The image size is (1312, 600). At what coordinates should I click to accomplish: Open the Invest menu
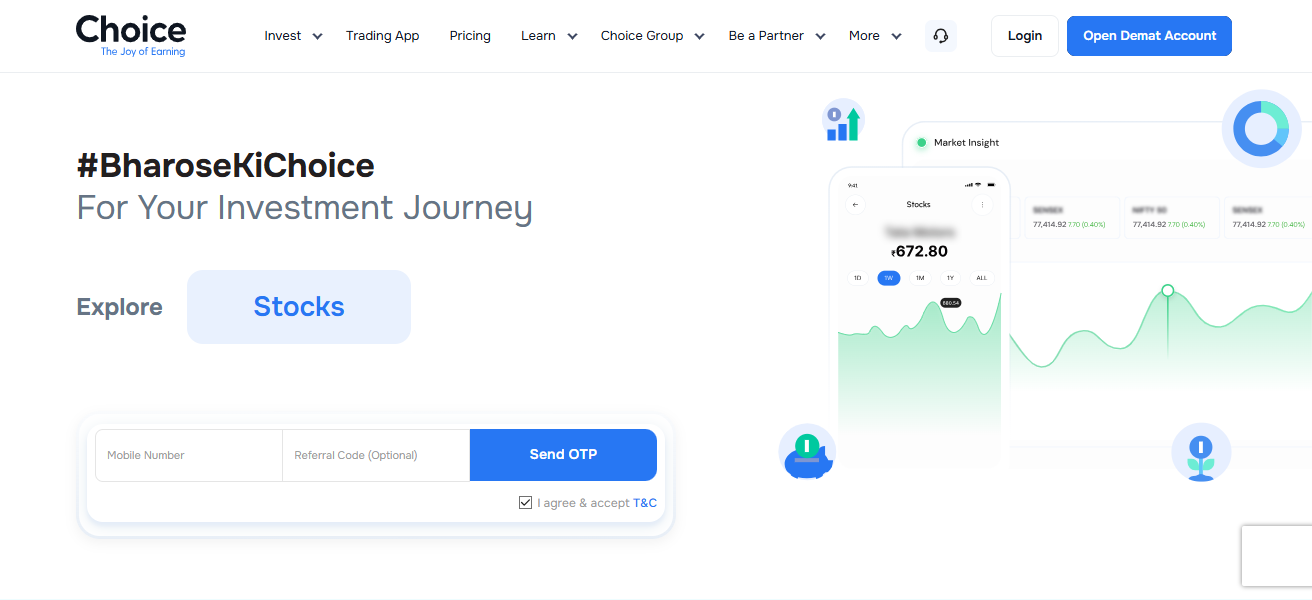tap(283, 36)
